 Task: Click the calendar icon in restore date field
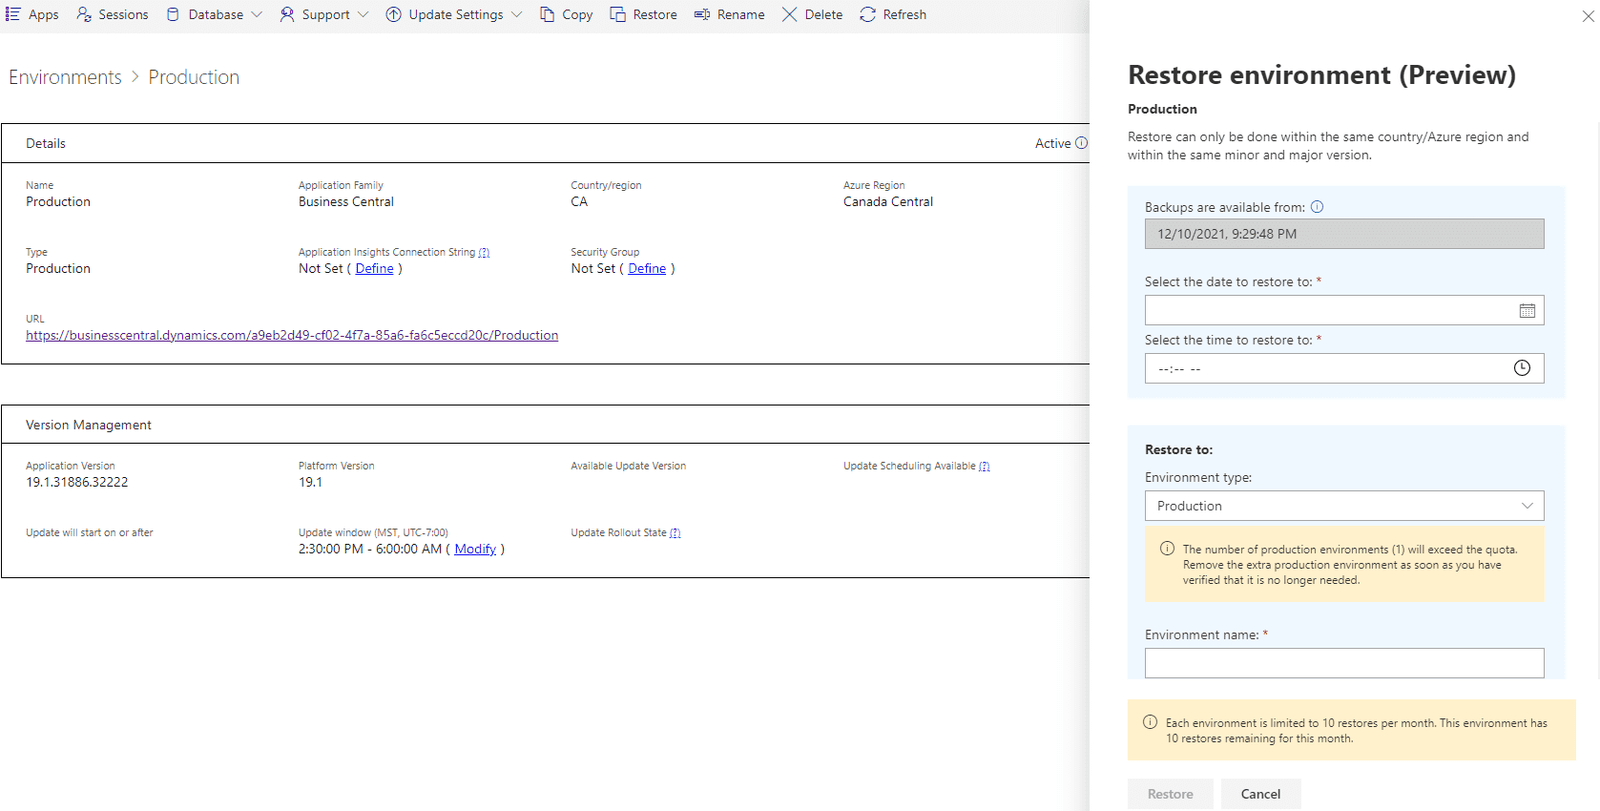tap(1526, 311)
